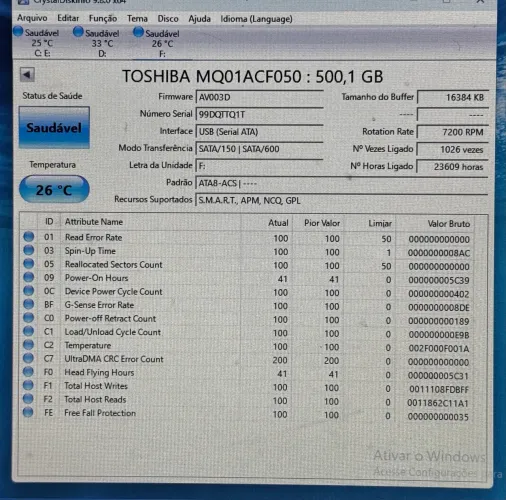The width and height of the screenshot is (506, 500).
Task: Open the Editar menu
Action: pos(68,18)
